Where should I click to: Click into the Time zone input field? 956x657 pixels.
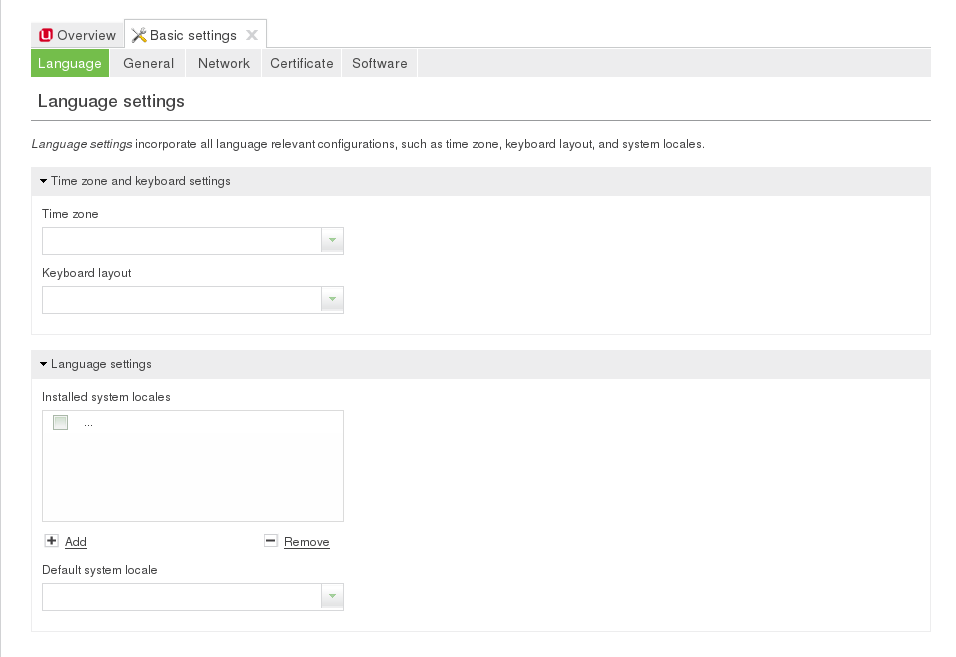(x=181, y=241)
